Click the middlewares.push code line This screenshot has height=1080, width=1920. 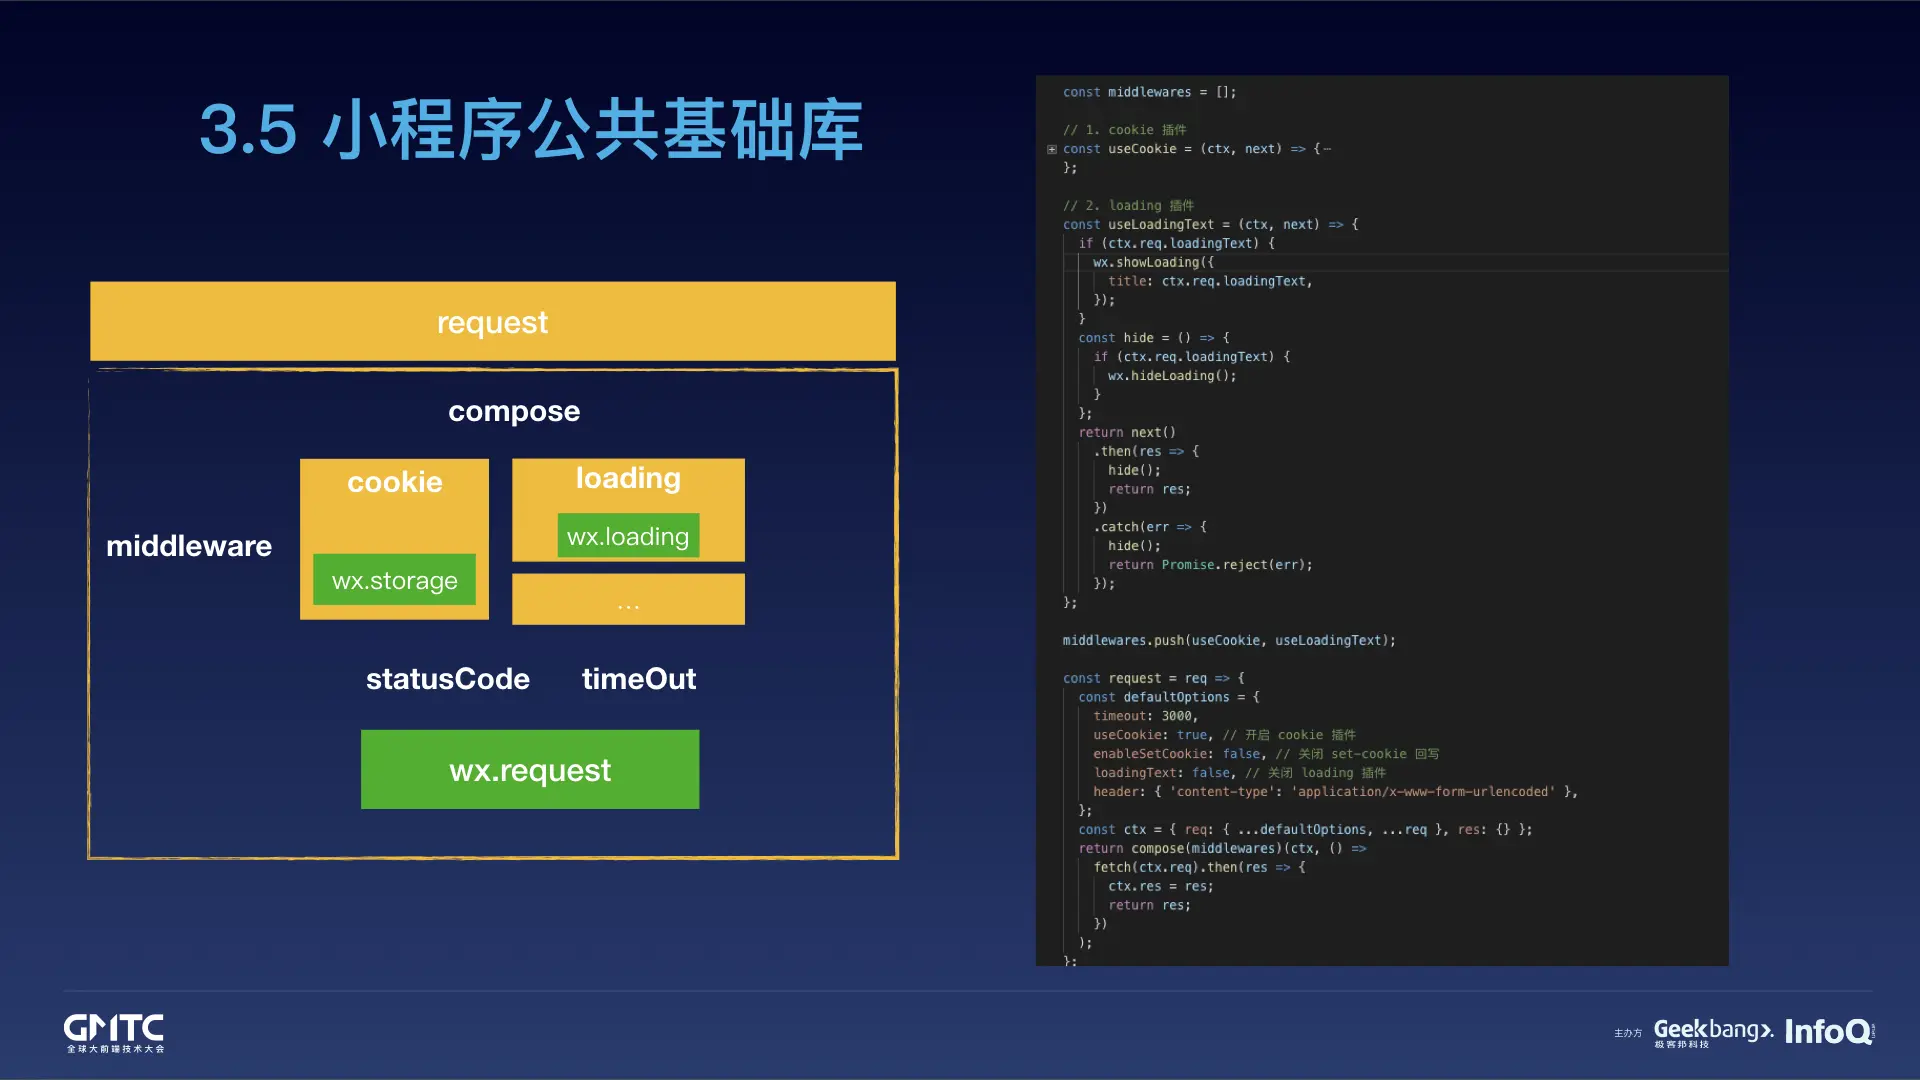pyautogui.click(x=1228, y=640)
